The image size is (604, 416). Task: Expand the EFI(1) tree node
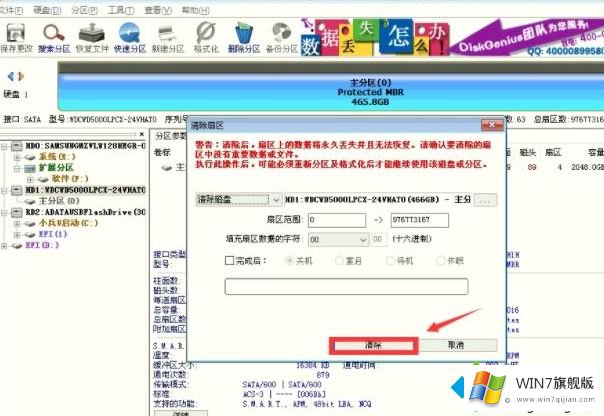(17, 234)
